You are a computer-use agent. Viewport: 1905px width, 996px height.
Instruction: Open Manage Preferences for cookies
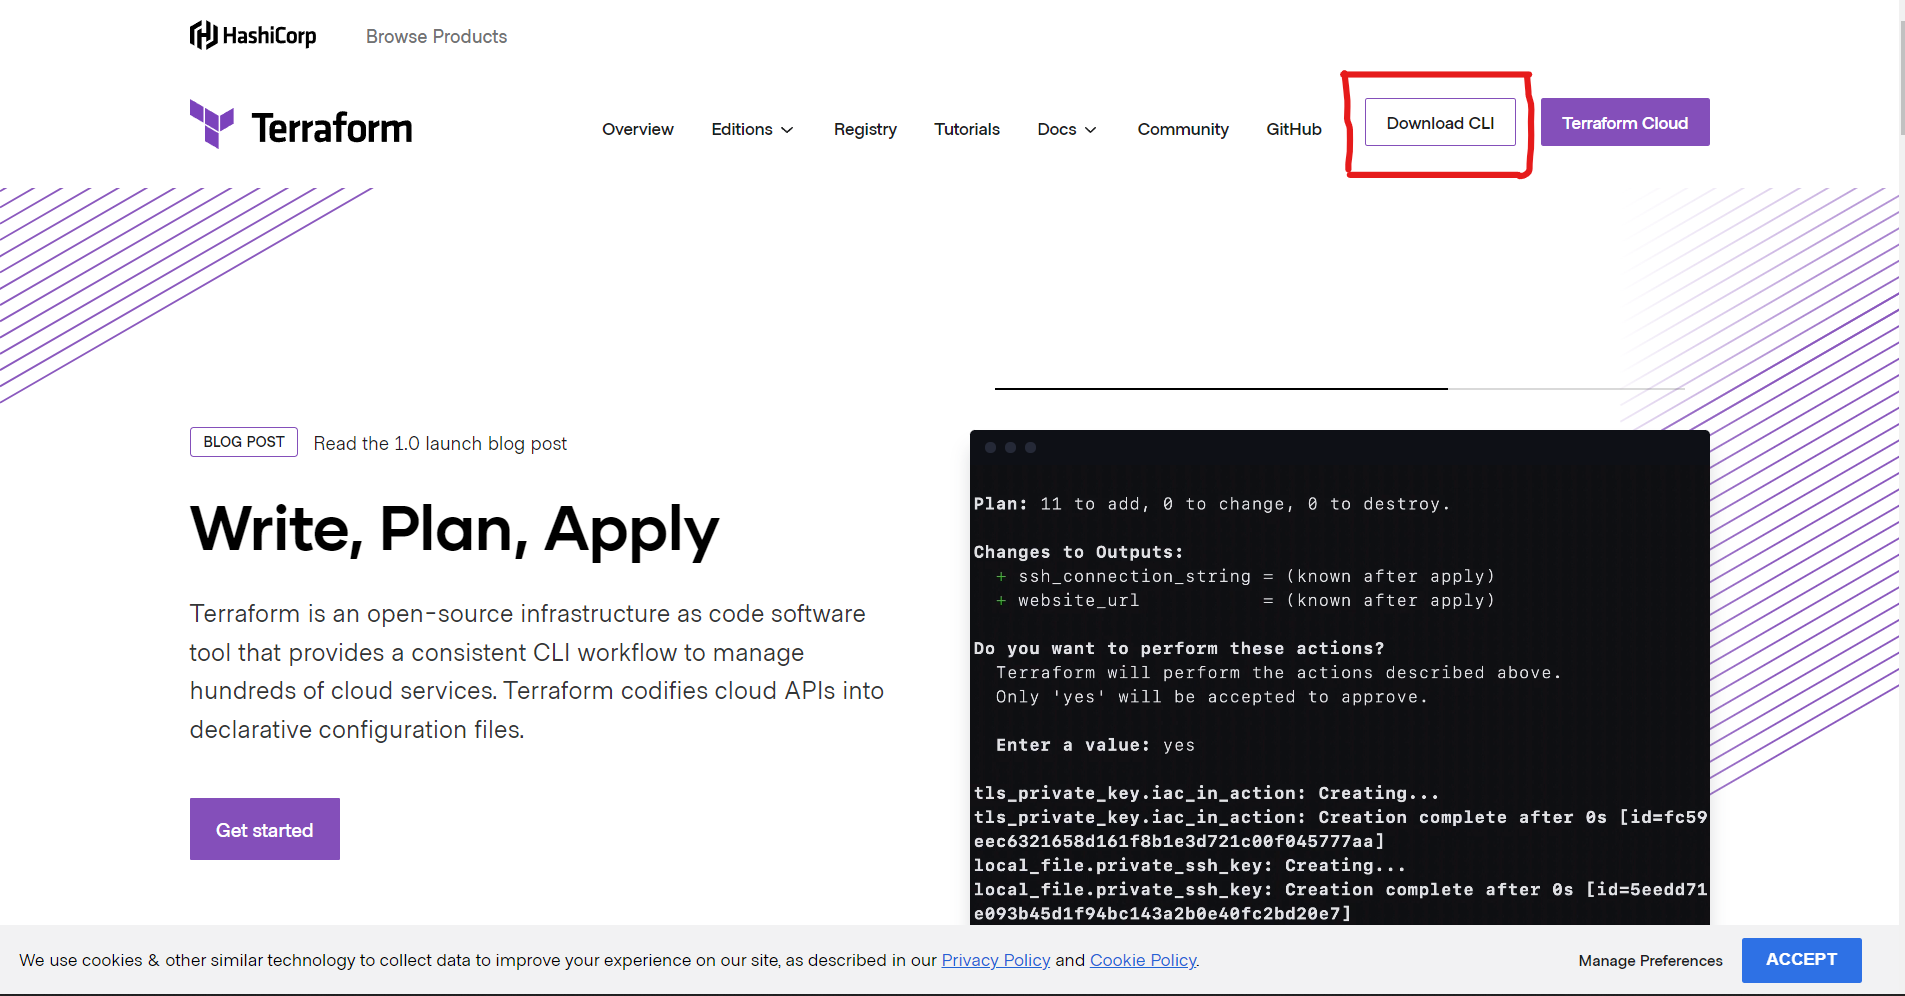tap(1649, 960)
